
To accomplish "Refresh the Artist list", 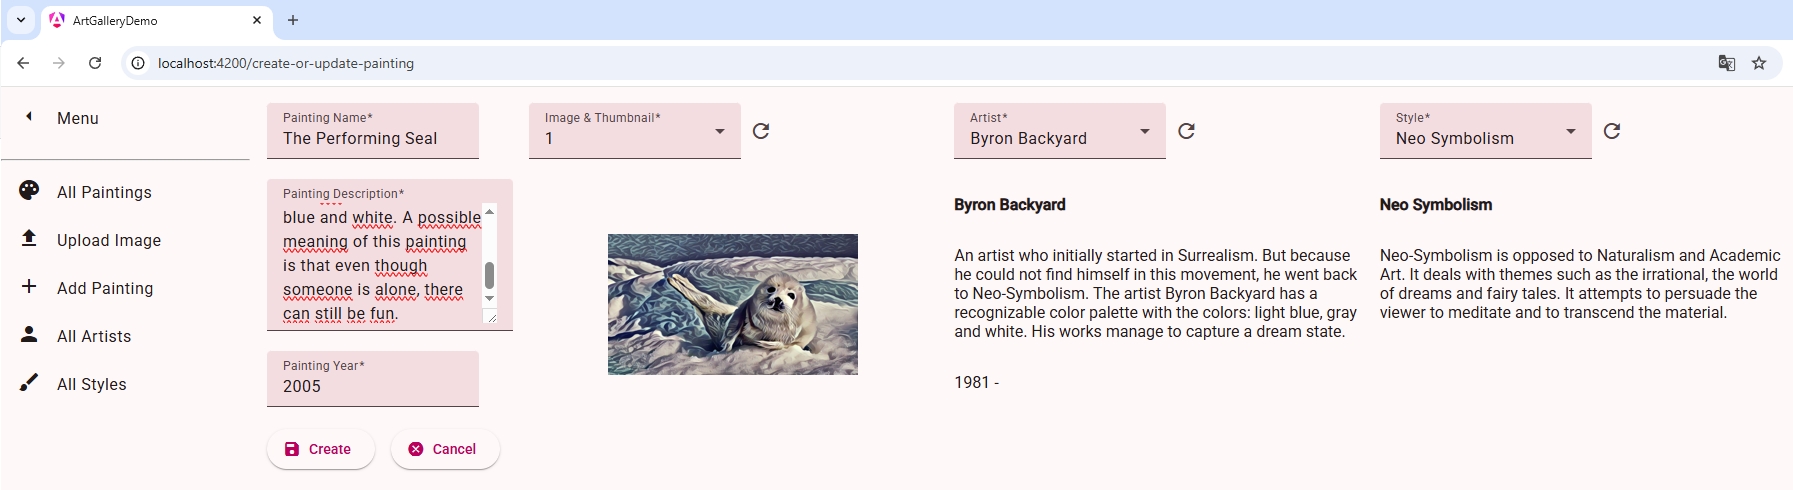I will click(x=1186, y=131).
